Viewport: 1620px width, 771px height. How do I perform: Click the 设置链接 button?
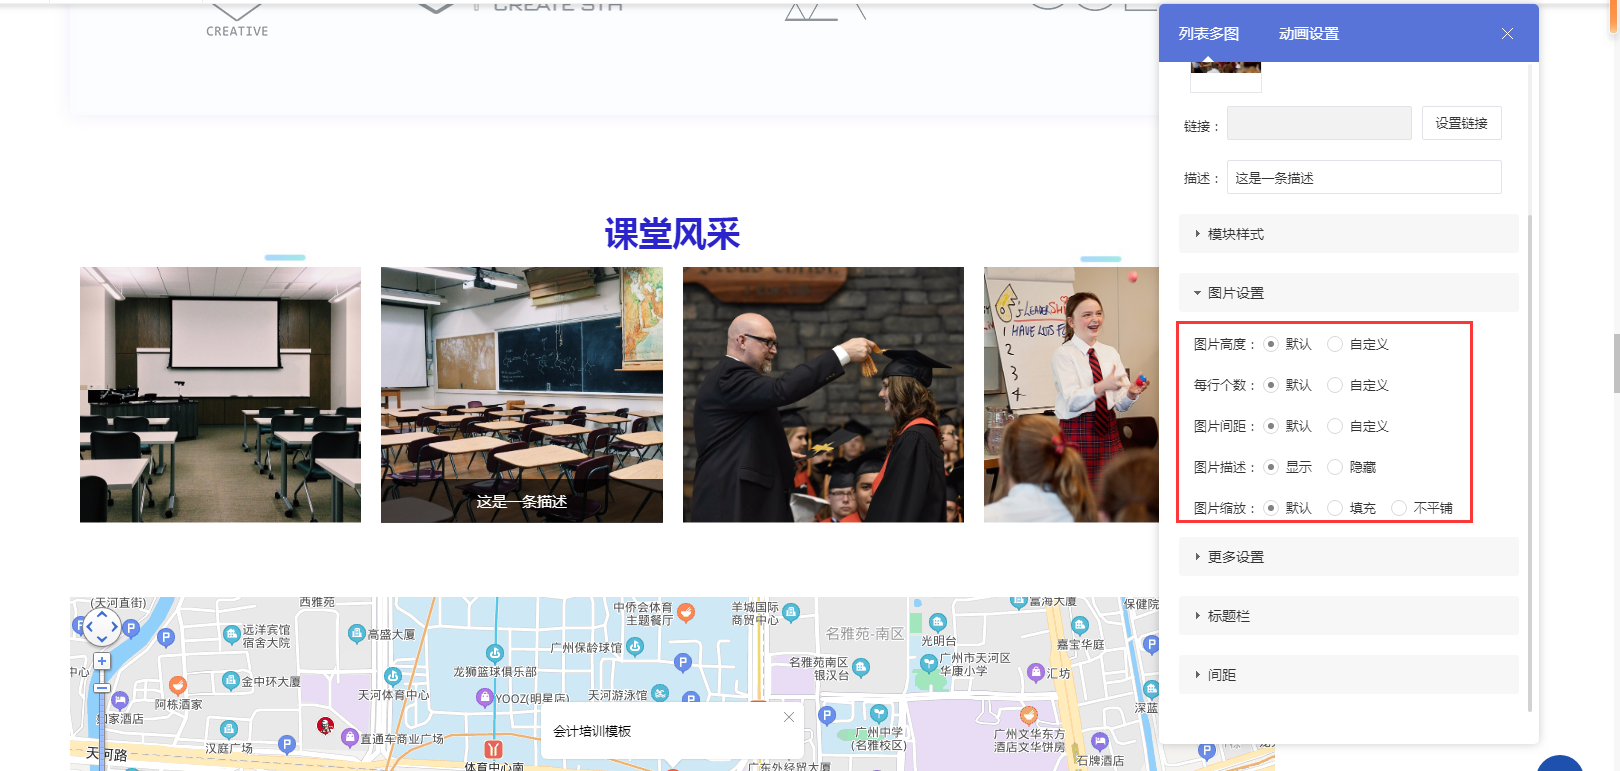[1461, 123]
